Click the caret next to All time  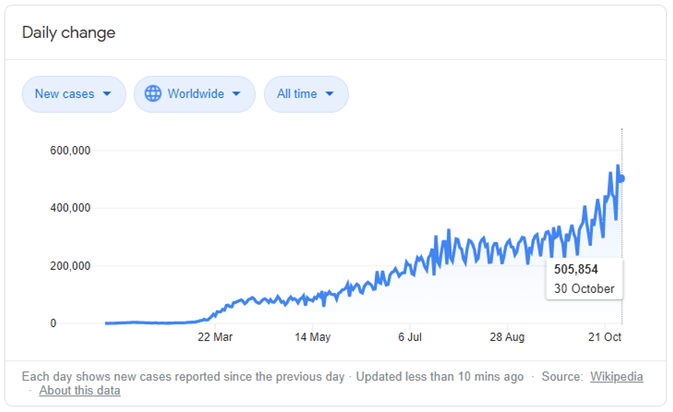pos(330,94)
